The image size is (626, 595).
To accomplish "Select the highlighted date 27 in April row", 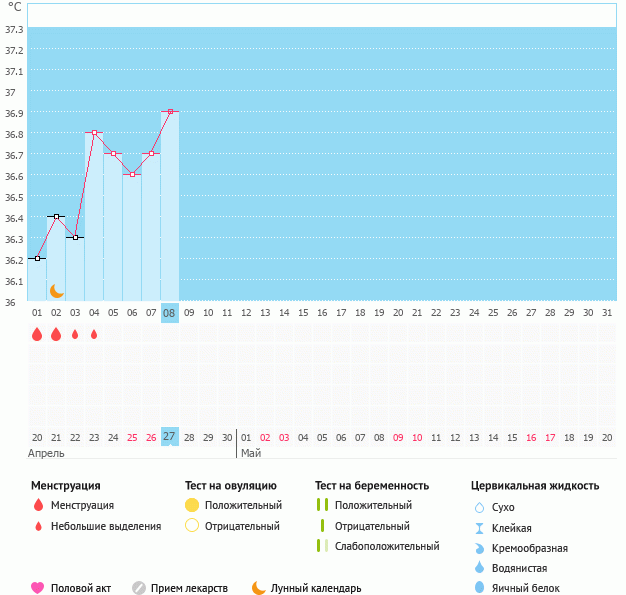I will click(x=170, y=437).
